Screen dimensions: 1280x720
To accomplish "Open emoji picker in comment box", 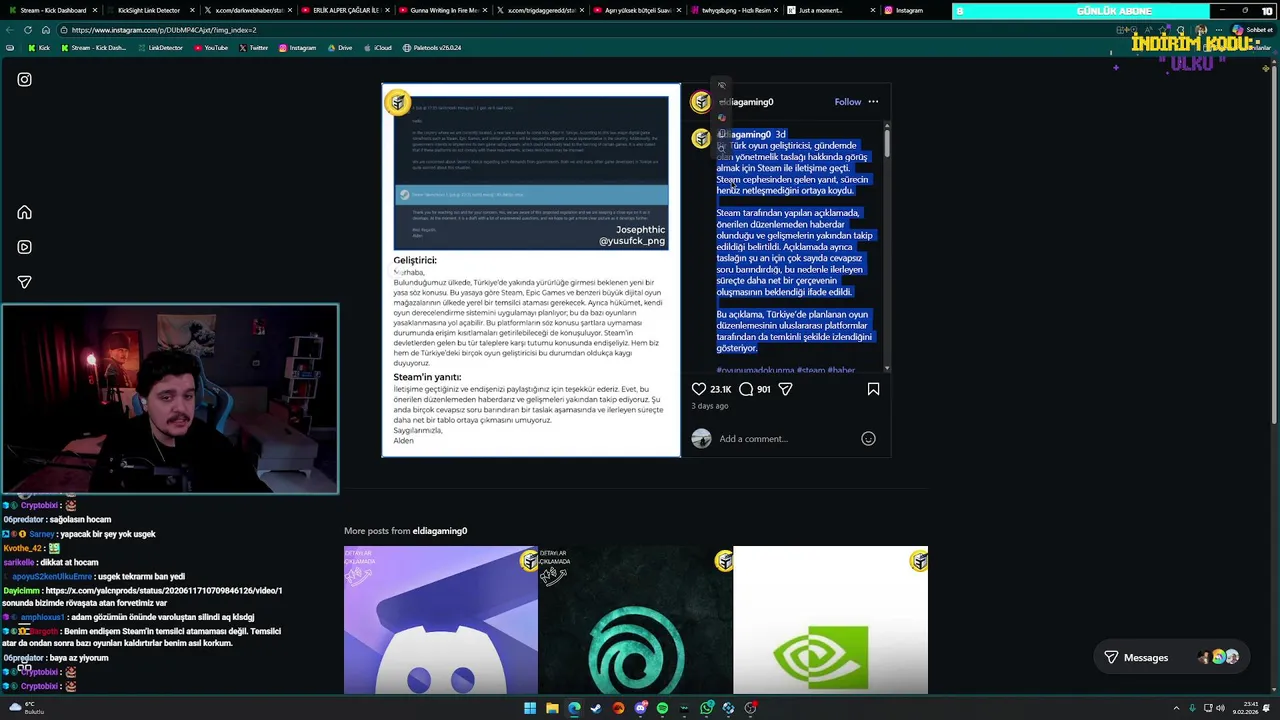I will pyautogui.click(x=868, y=439).
